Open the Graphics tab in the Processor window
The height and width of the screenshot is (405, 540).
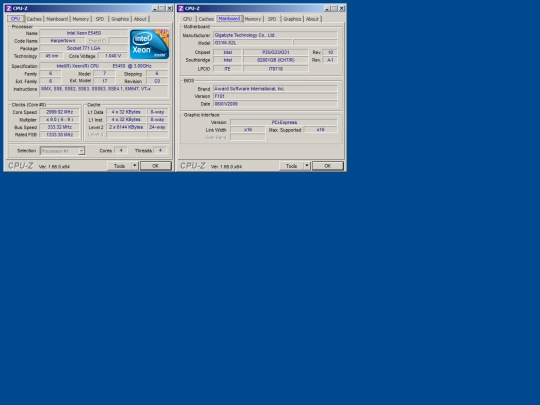click(x=120, y=19)
